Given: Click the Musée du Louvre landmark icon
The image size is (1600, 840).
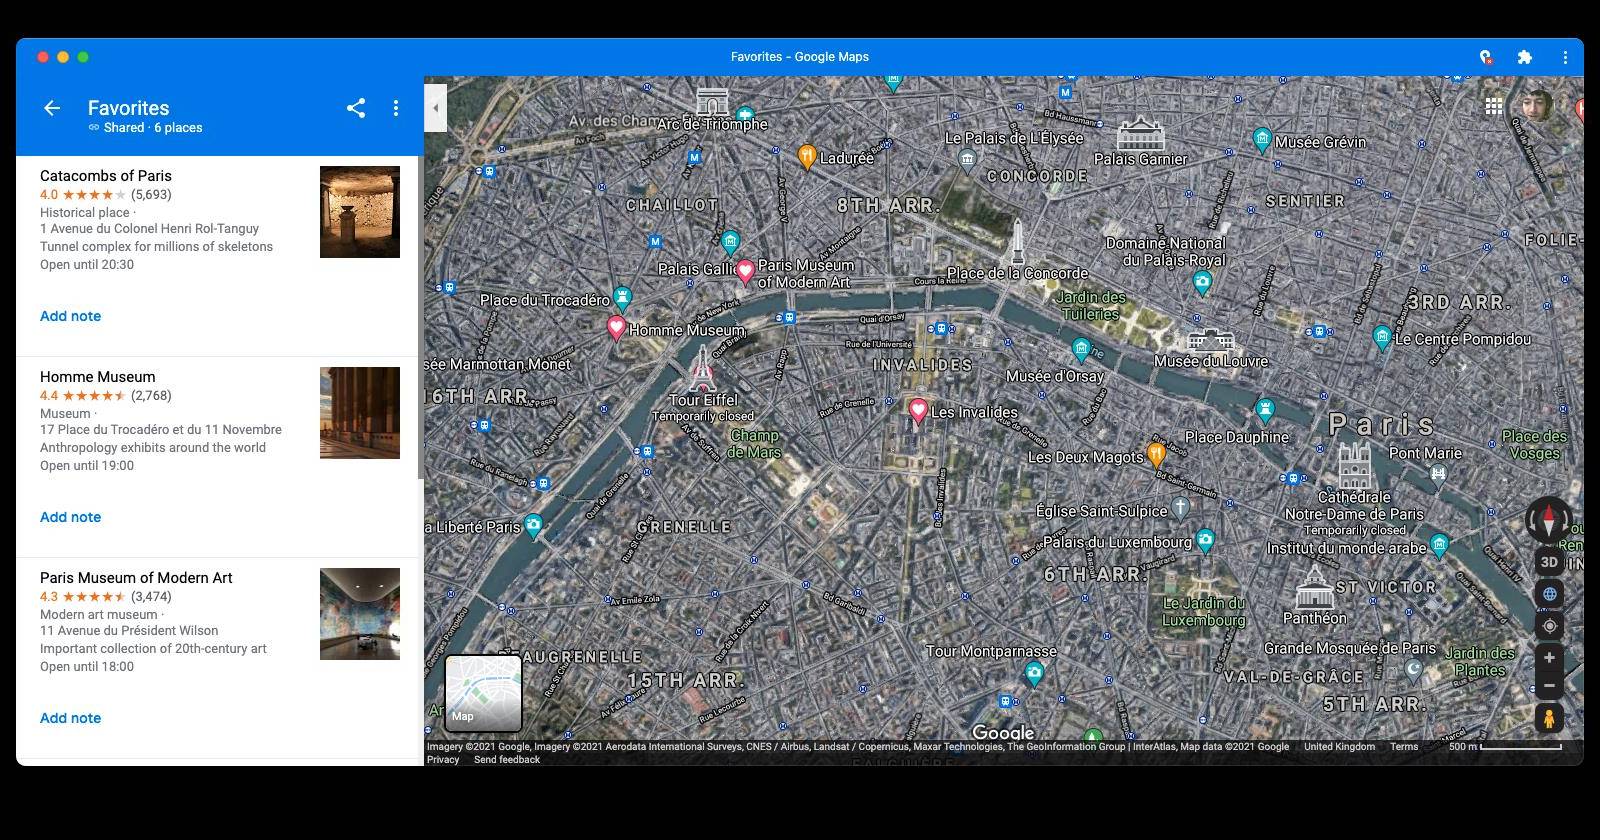Looking at the screenshot, I should tap(1211, 339).
